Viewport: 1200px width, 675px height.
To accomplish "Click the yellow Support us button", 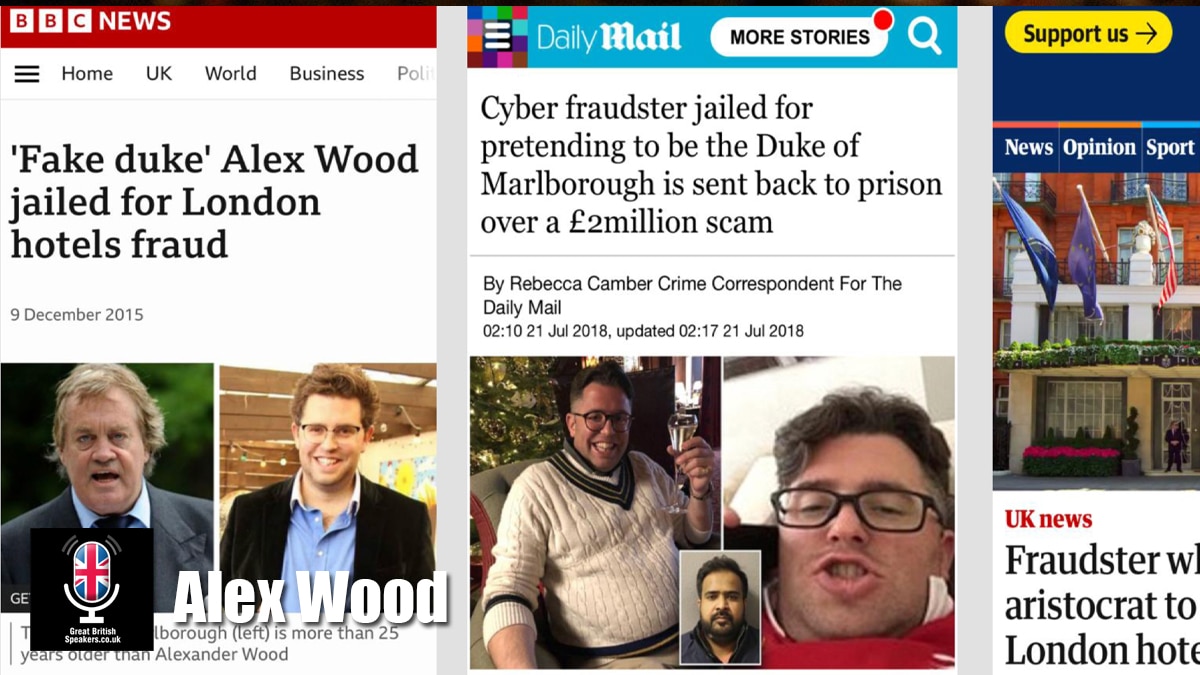I will (x=1088, y=33).
